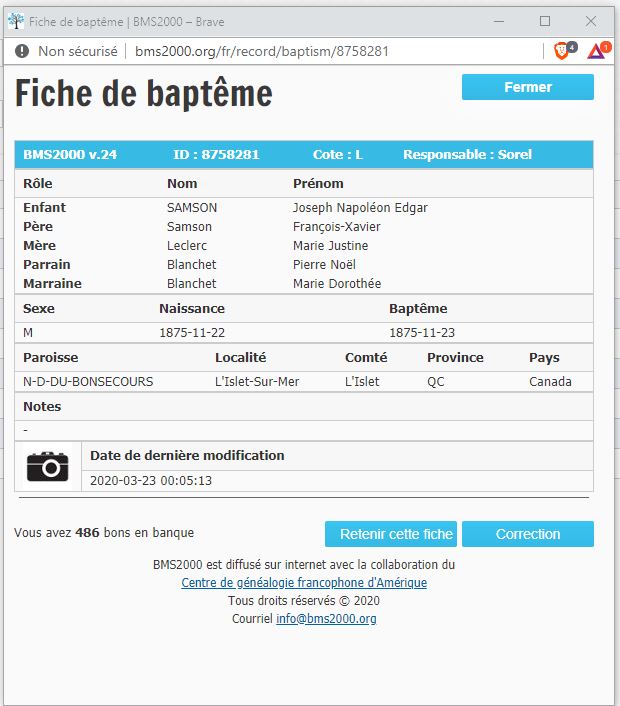Image resolution: width=620 pixels, height=706 pixels.
Task: Click Tous droits réservés © 2020 text
Action: 304,601
